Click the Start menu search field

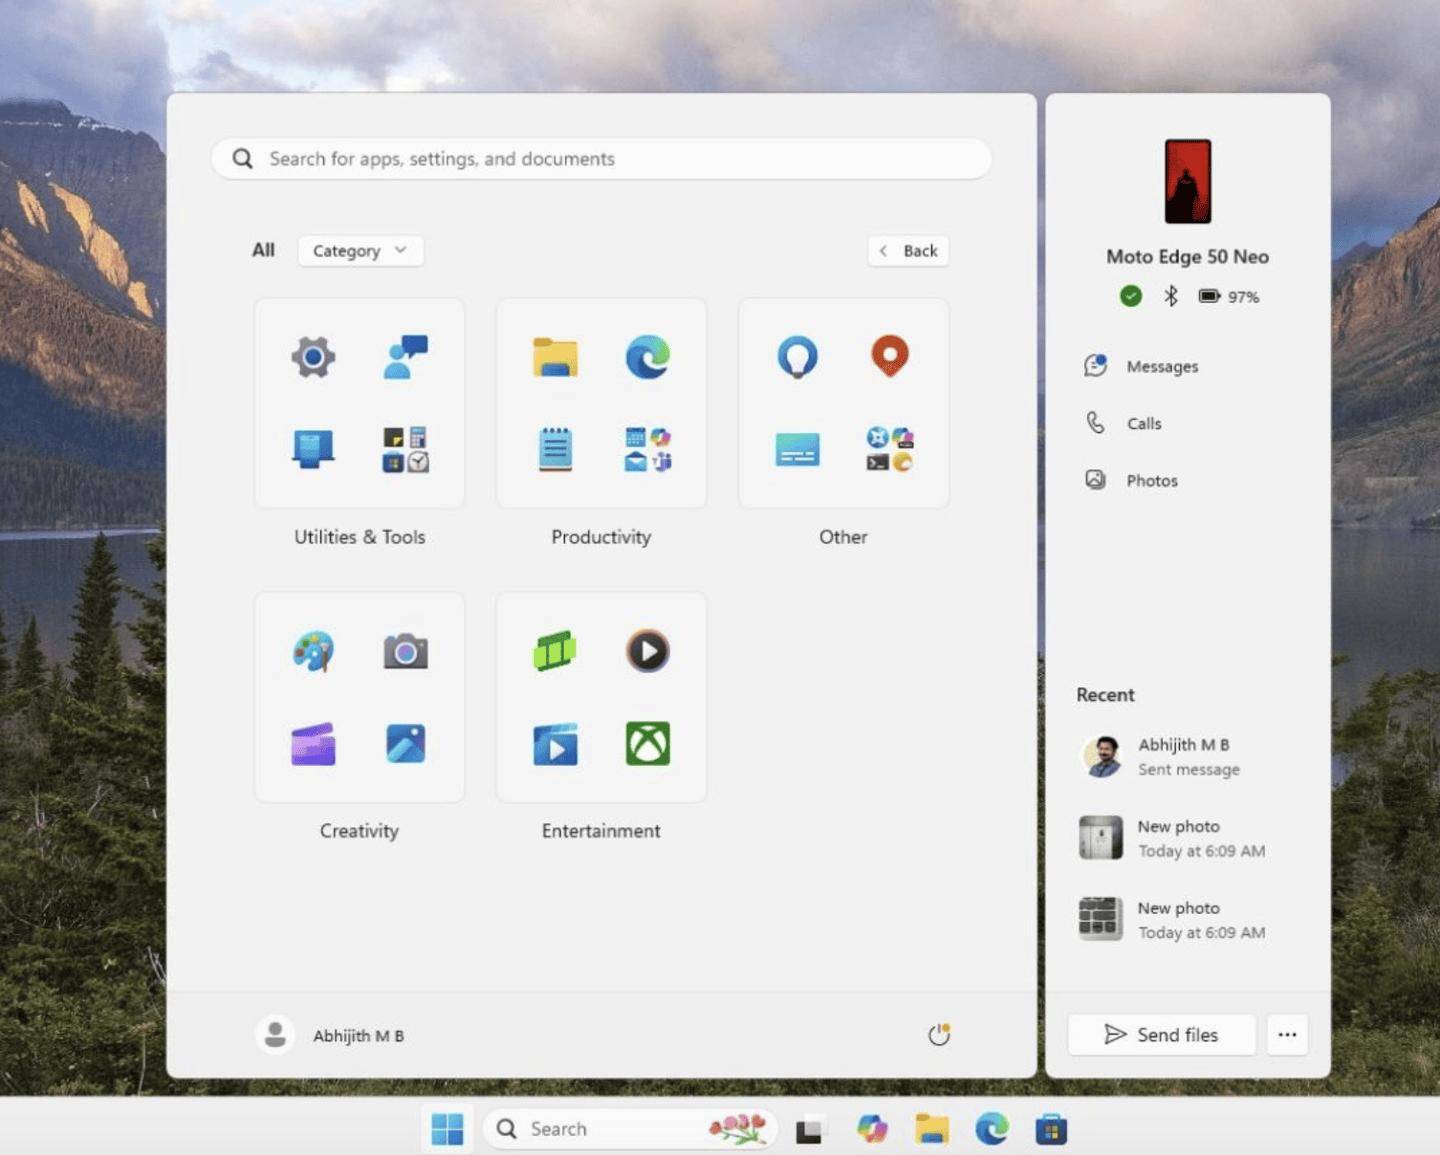pos(601,159)
